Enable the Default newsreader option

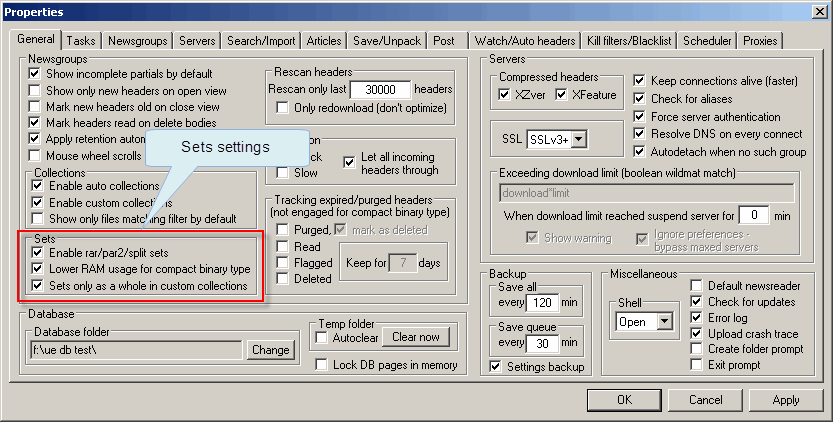[697, 285]
